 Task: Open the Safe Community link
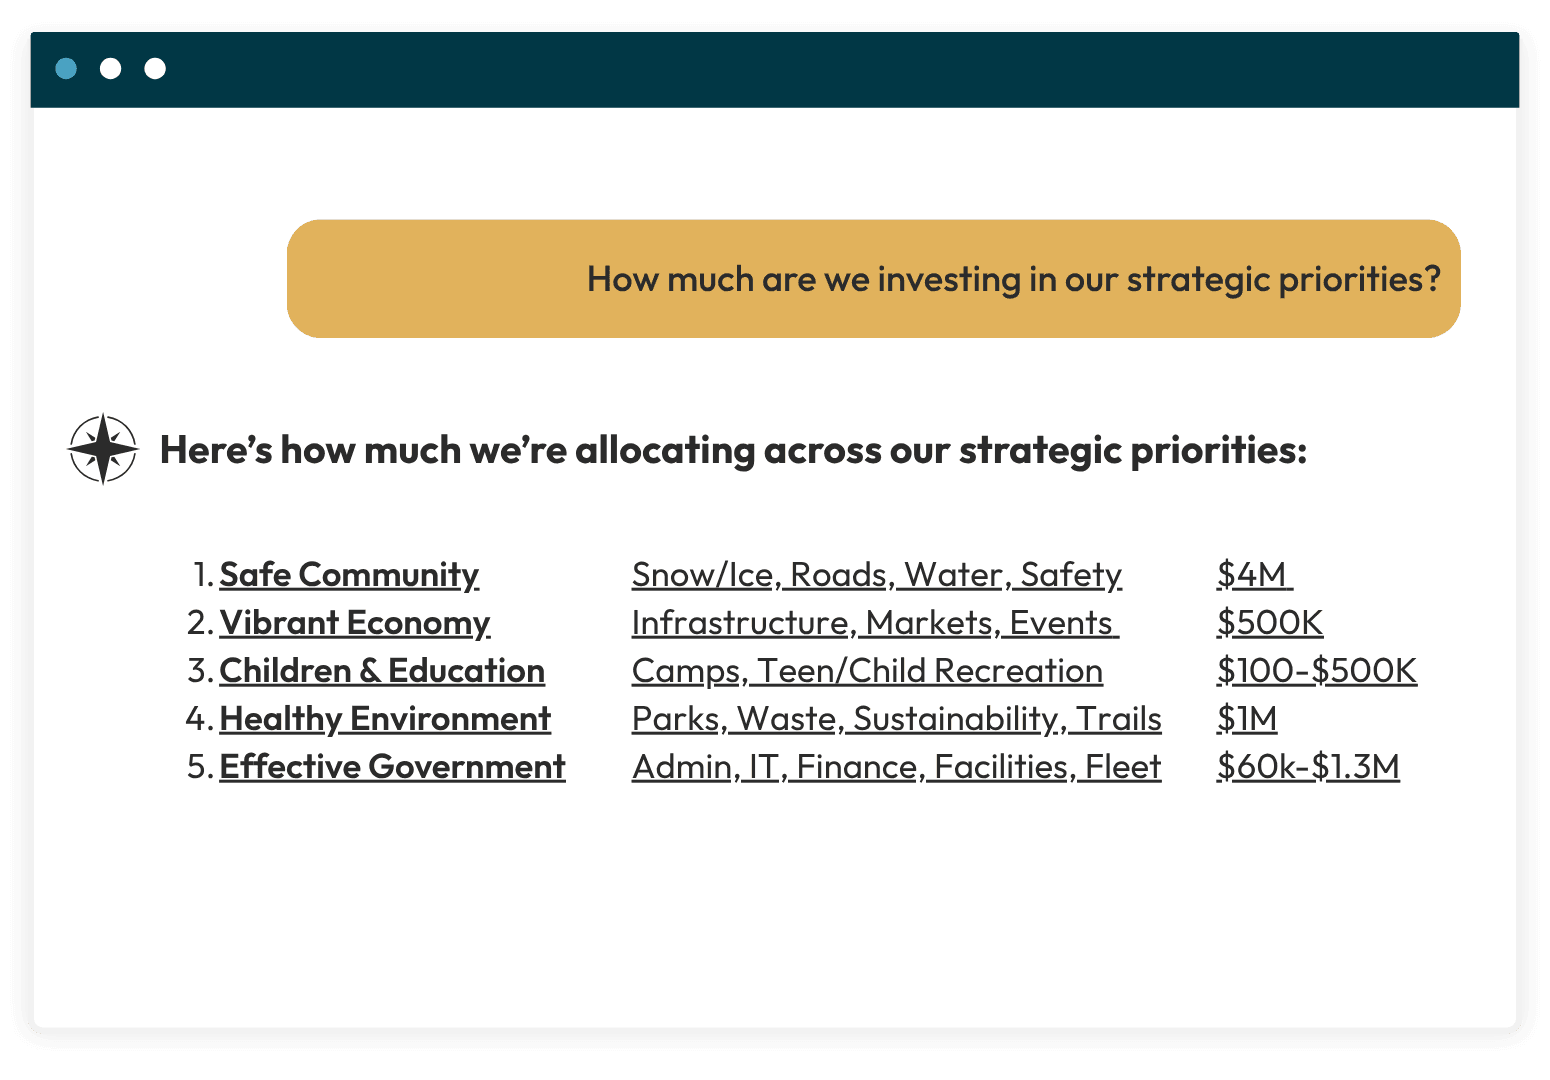tap(348, 575)
